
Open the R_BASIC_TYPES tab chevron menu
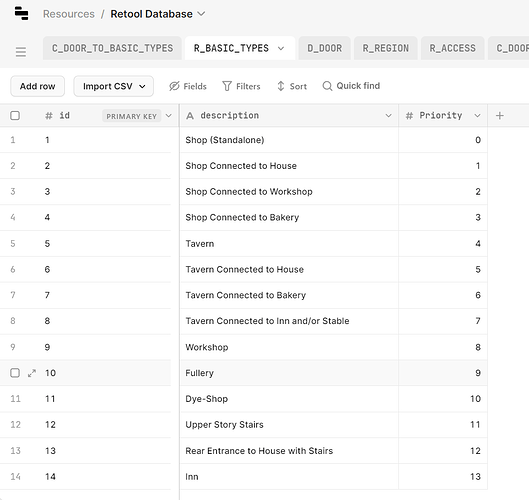pyautogui.click(x=281, y=48)
